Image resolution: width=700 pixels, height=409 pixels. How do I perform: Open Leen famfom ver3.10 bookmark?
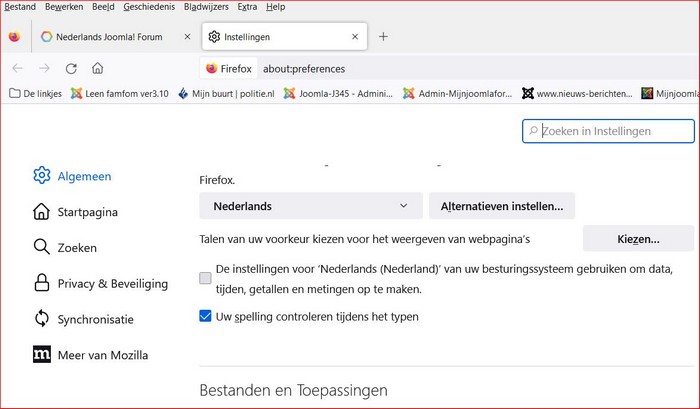tap(120, 93)
